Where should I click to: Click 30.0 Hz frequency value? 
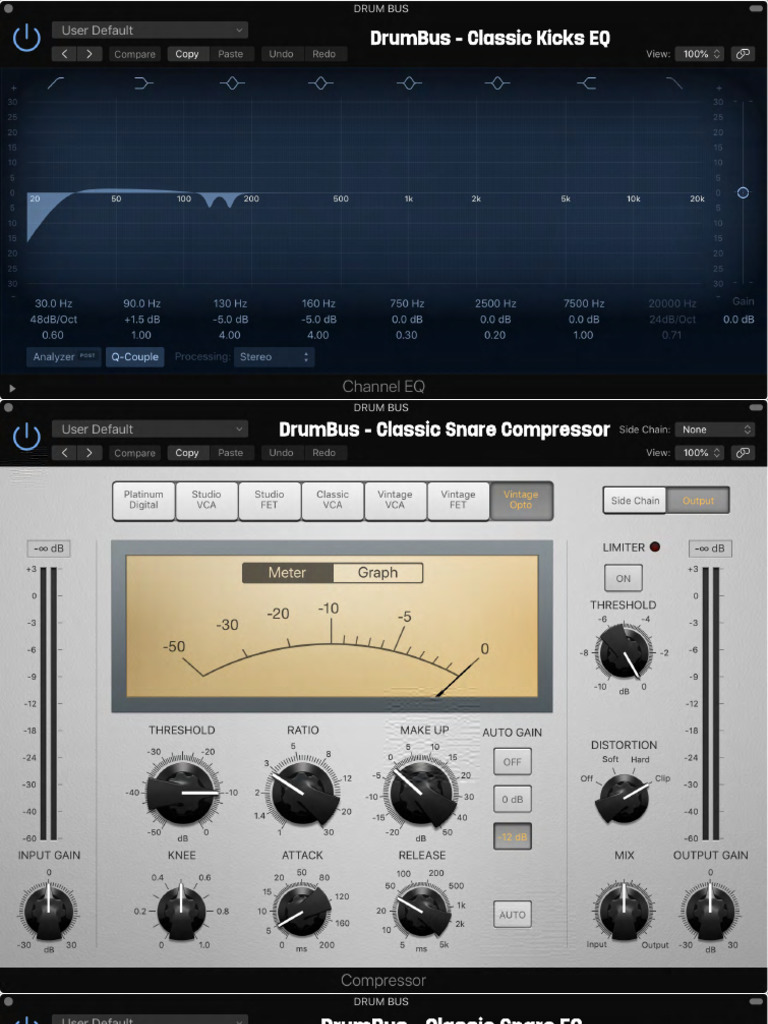[x=54, y=304]
